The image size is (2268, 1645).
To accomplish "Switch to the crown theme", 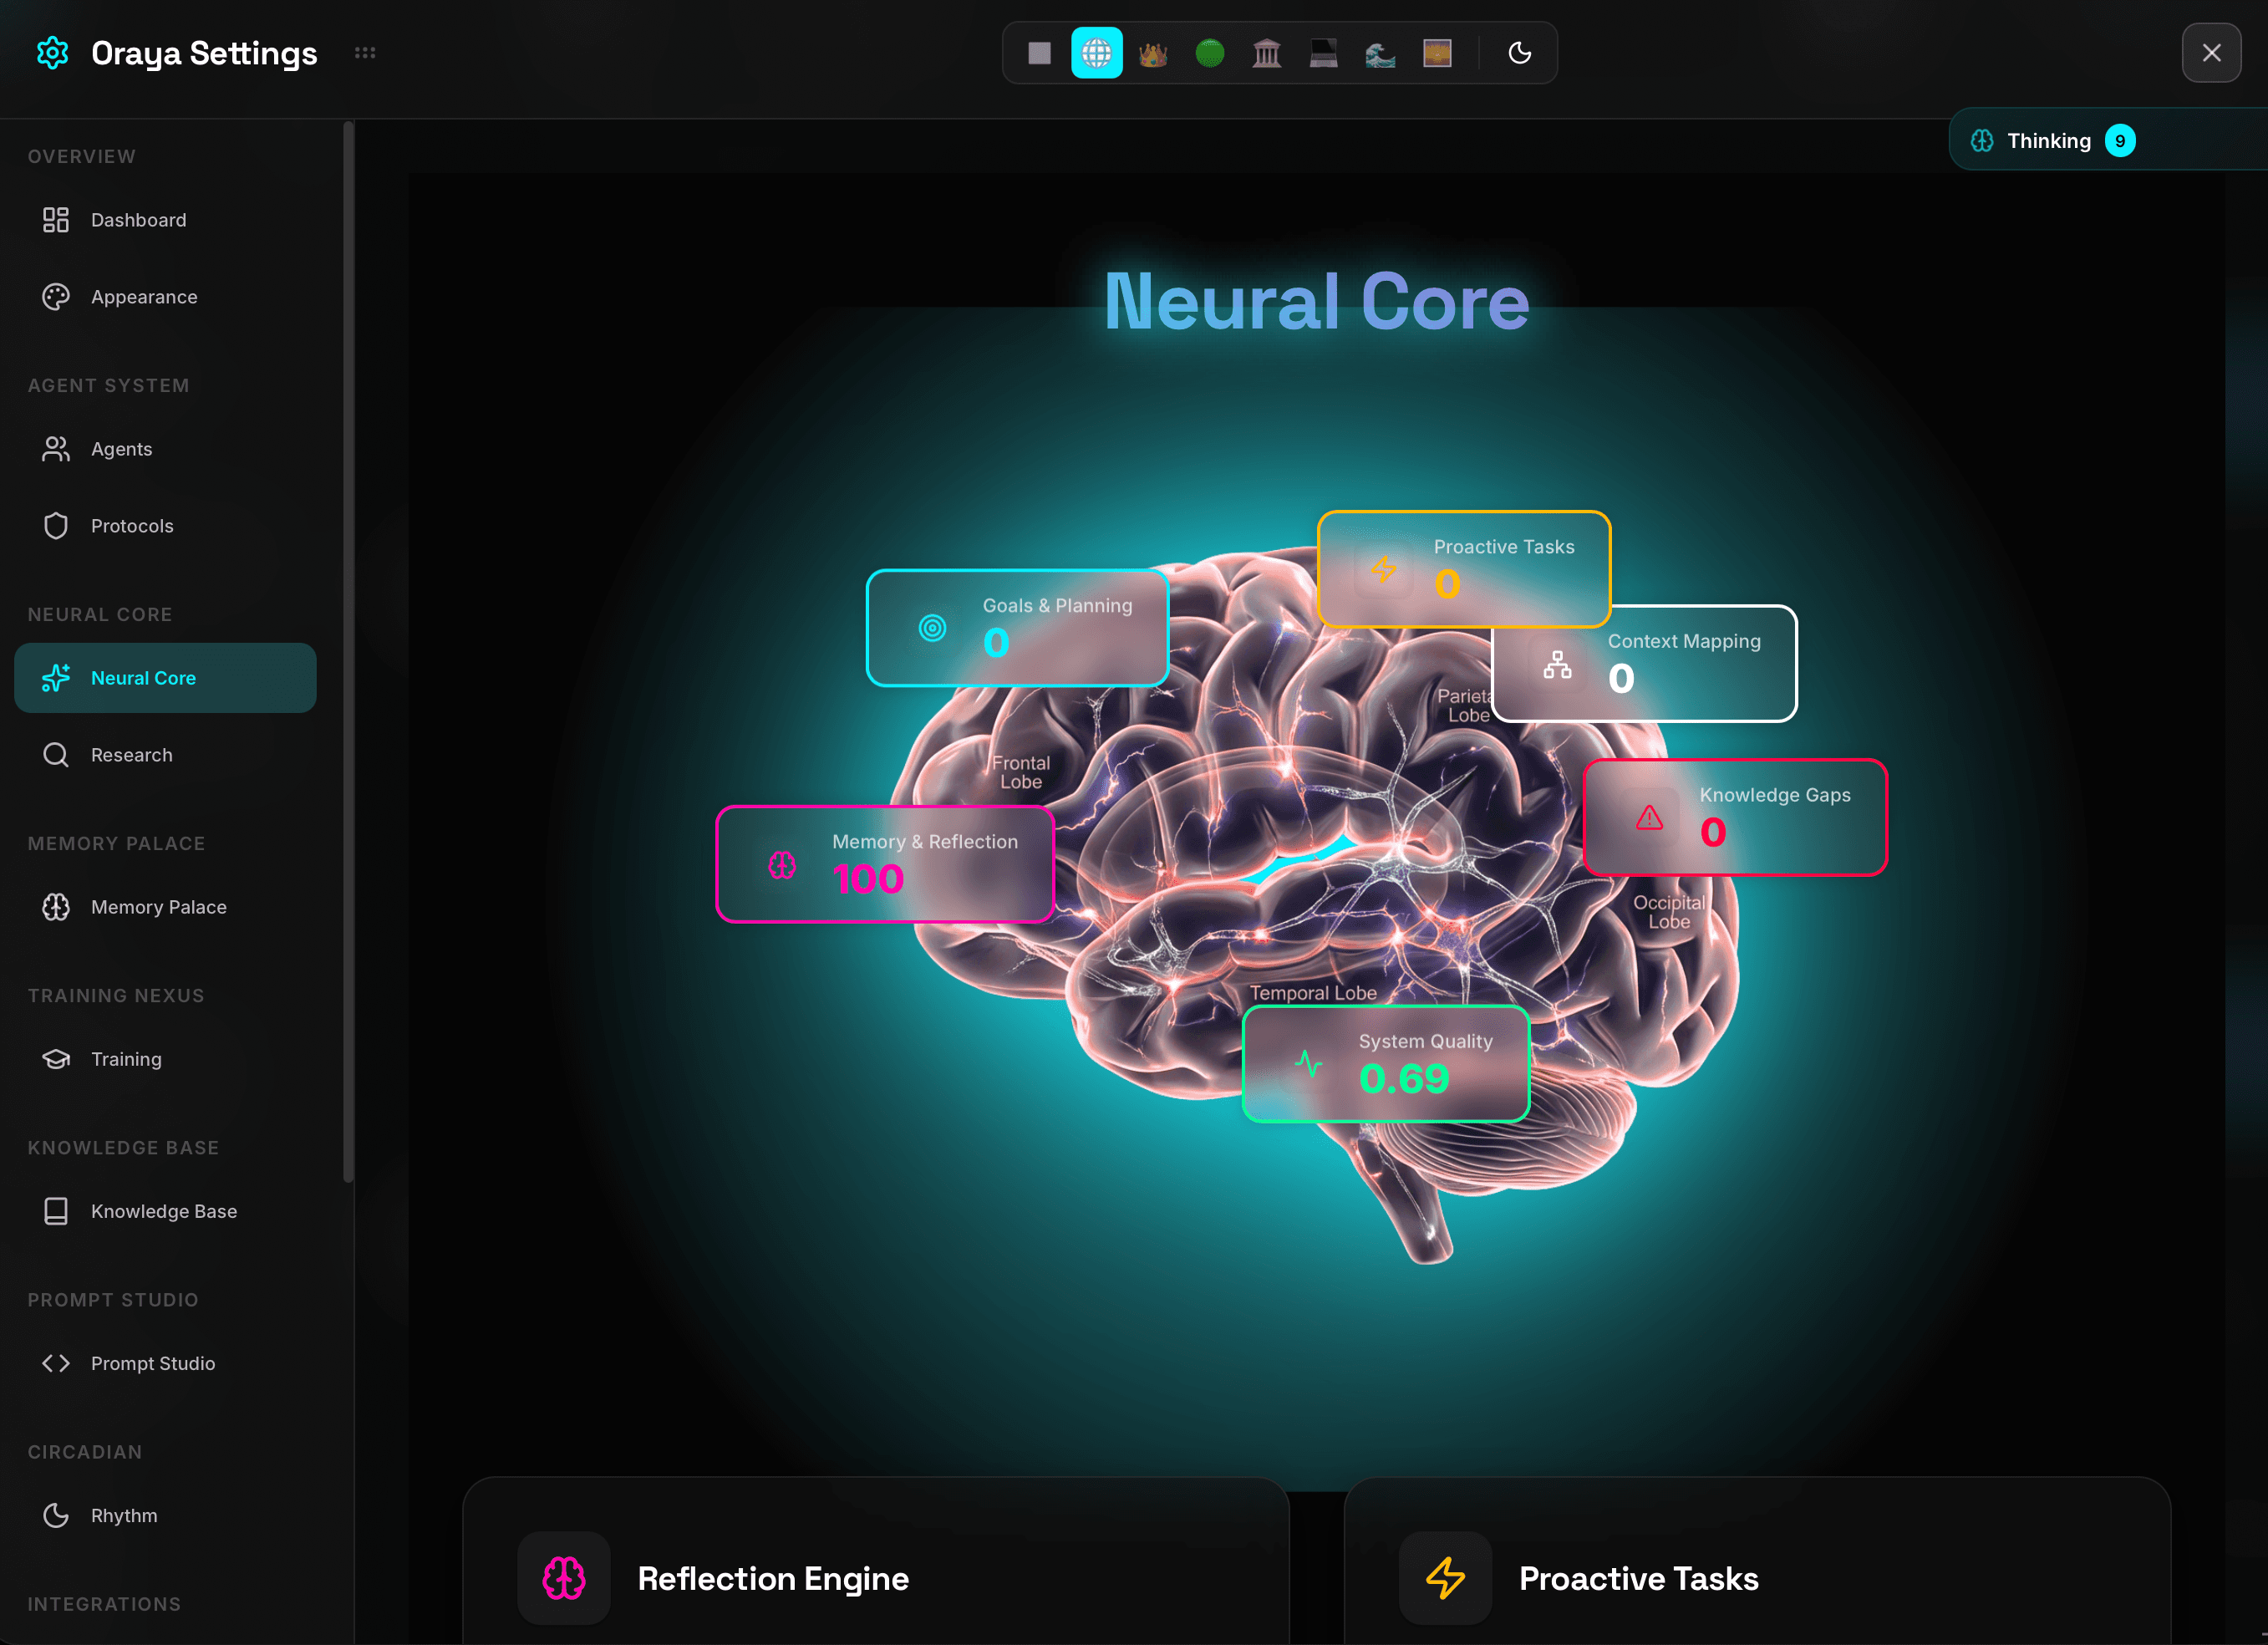I will coord(1153,53).
